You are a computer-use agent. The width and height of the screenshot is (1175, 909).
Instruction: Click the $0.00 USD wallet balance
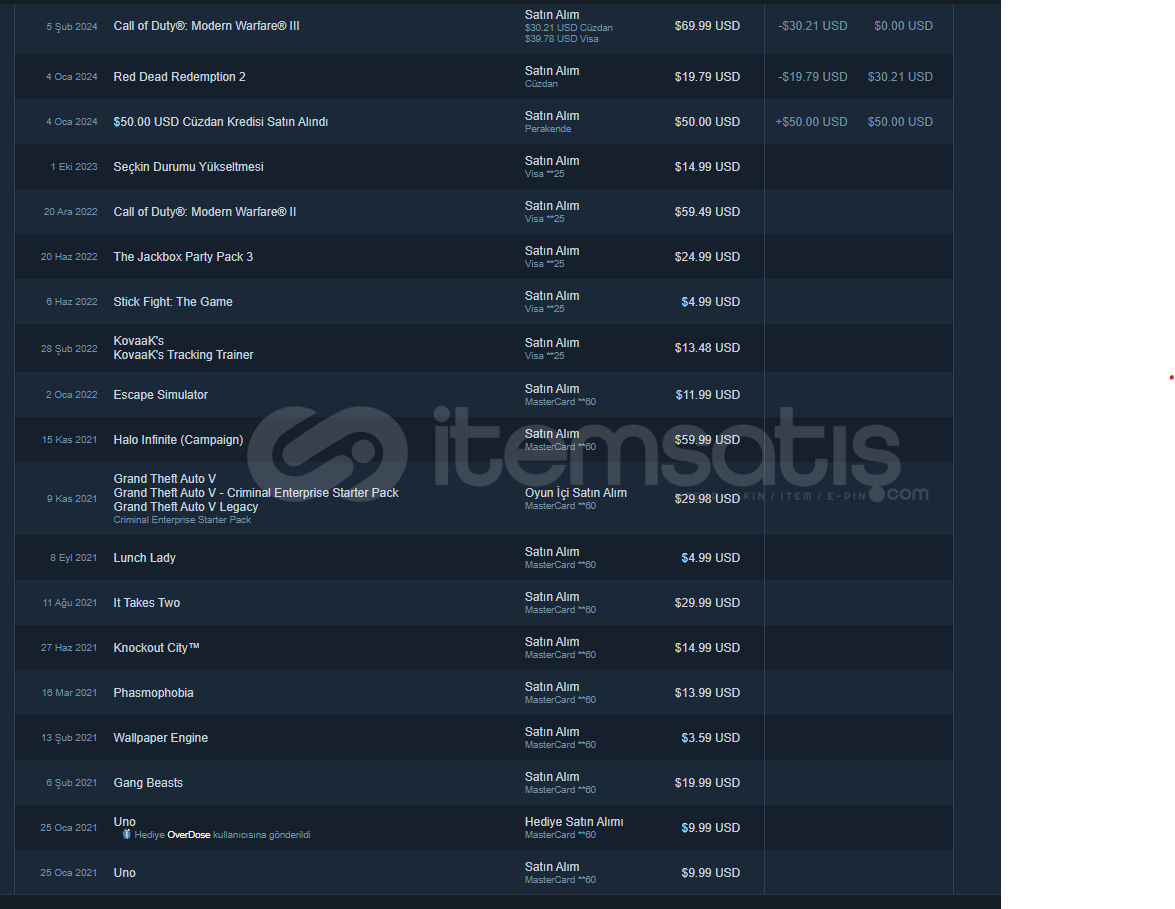903,26
